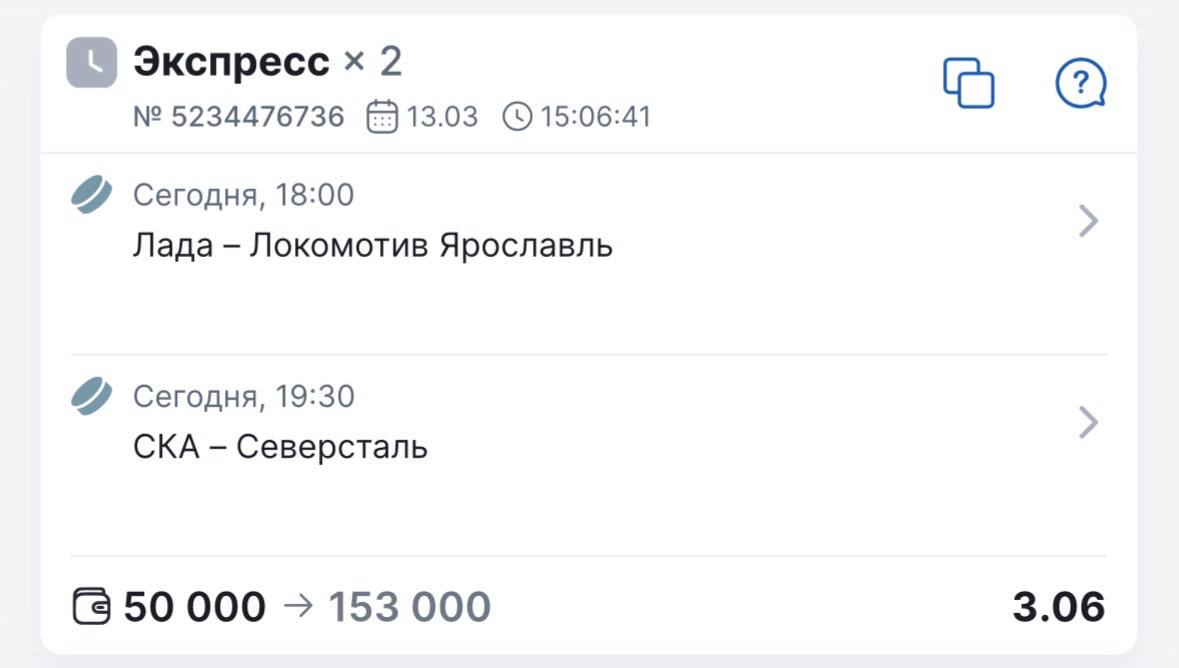Click the calendar icon beside 13.03
This screenshot has height=668, width=1179.
pyautogui.click(x=382, y=117)
